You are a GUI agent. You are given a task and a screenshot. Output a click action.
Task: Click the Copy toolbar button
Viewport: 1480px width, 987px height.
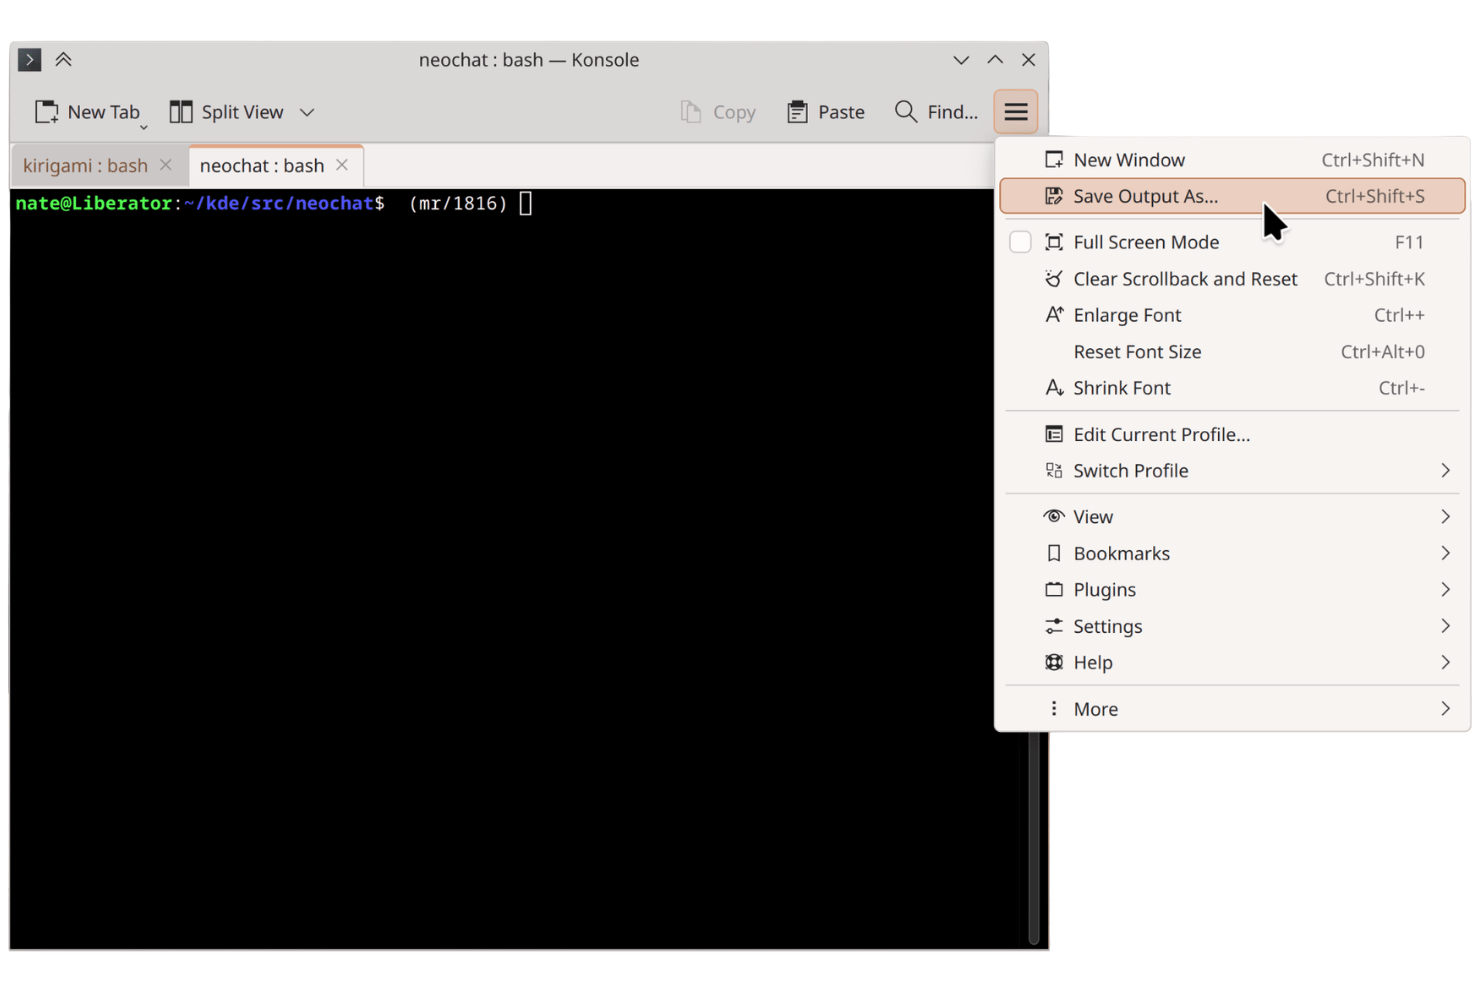718,112
